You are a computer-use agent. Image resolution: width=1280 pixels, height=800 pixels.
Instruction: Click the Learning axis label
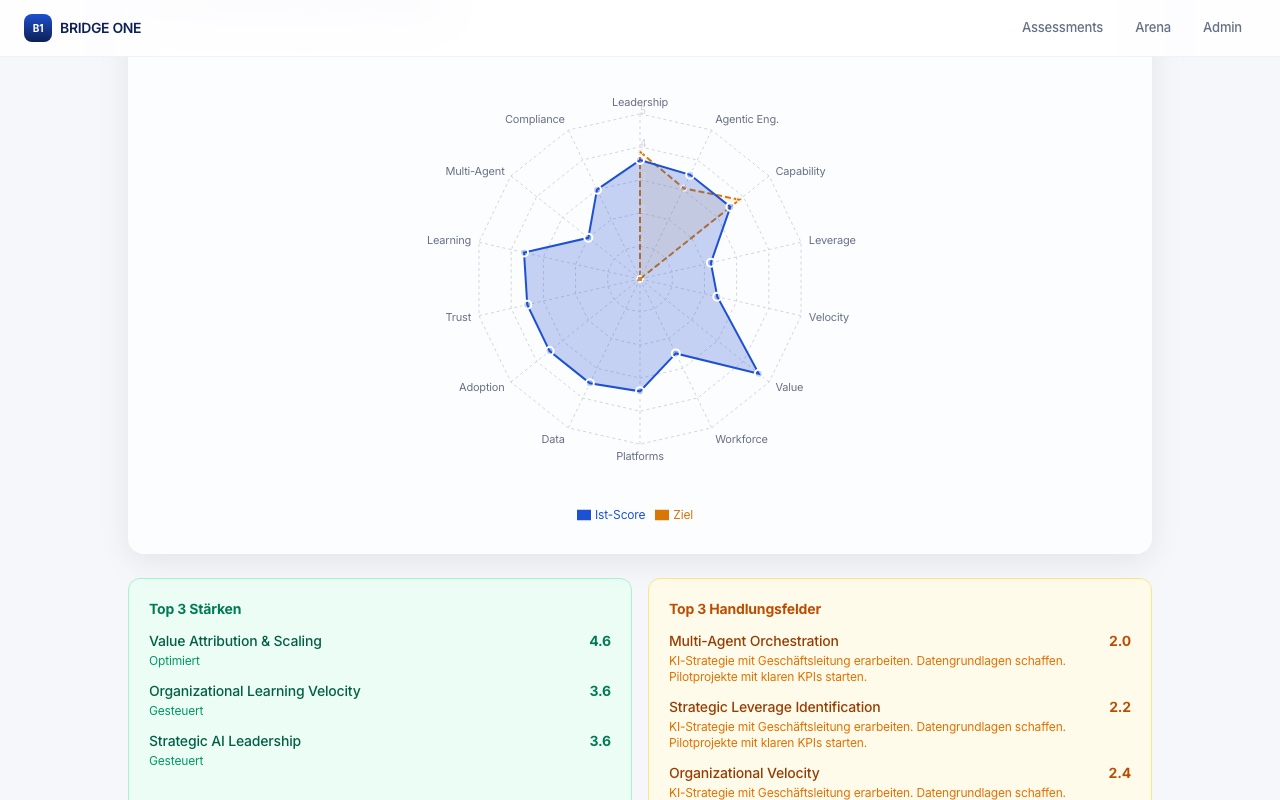449,240
